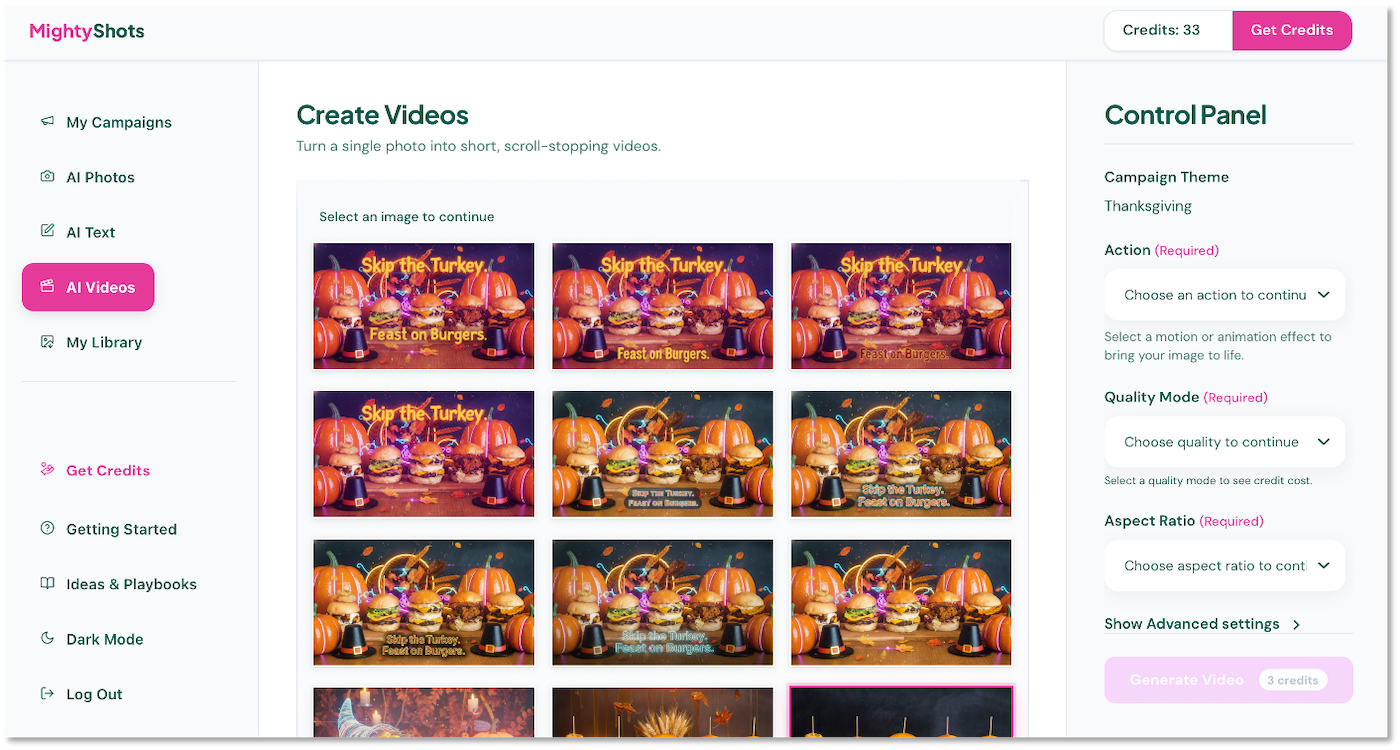Click the pink Get Credits button
1400x750 pixels.
[1291, 30]
